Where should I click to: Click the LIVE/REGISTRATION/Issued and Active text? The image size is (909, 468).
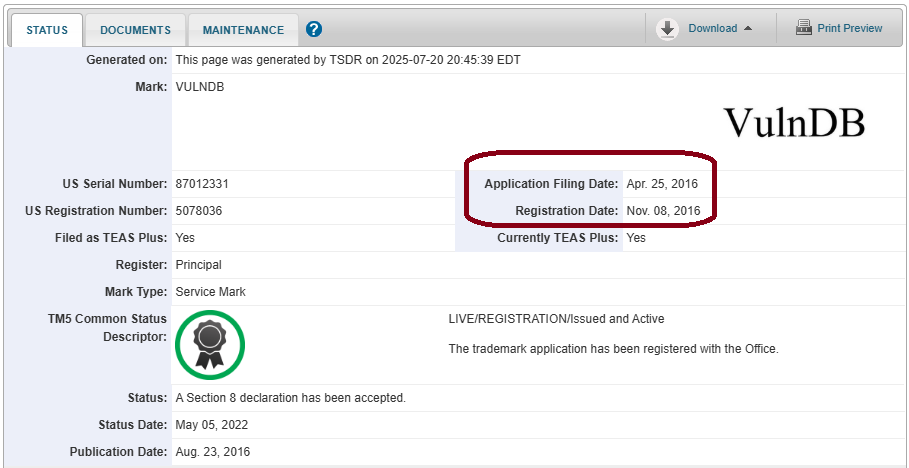[x=556, y=319]
